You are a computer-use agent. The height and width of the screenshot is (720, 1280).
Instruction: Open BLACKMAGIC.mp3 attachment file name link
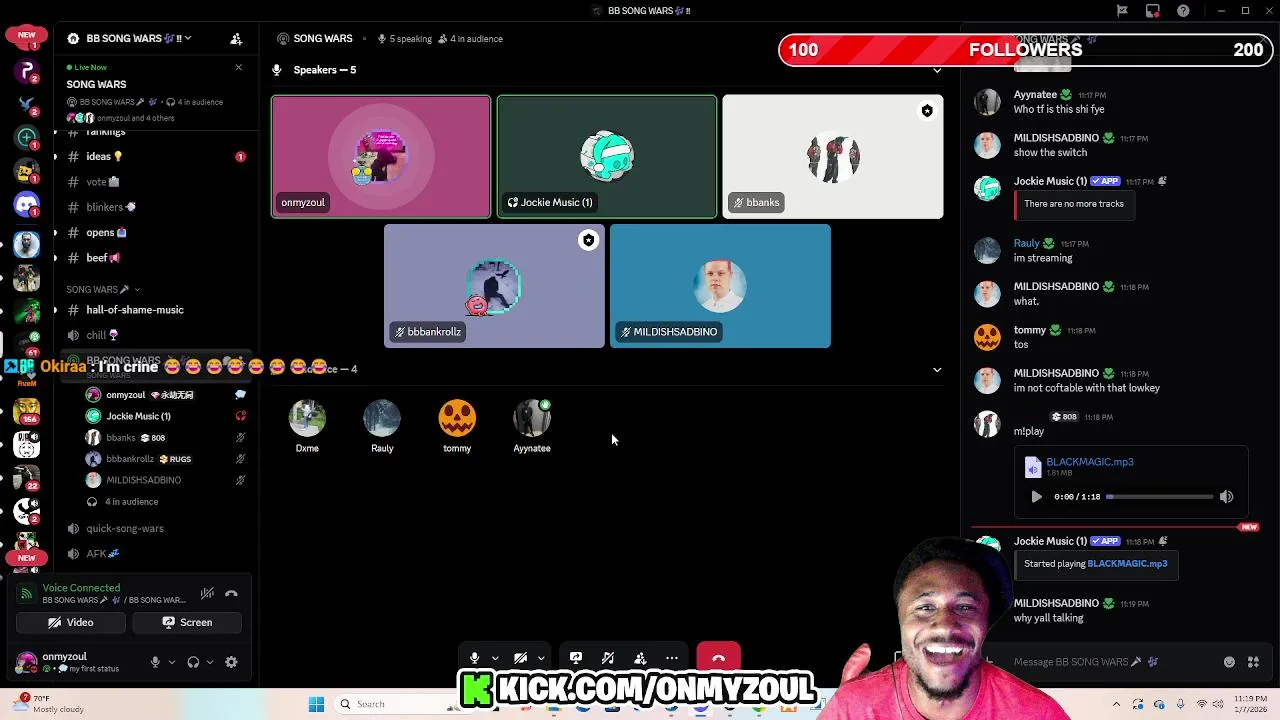point(1089,462)
